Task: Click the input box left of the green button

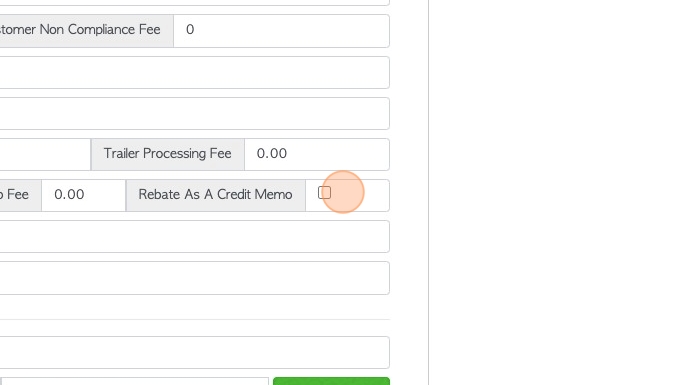Action: click(x=134, y=381)
